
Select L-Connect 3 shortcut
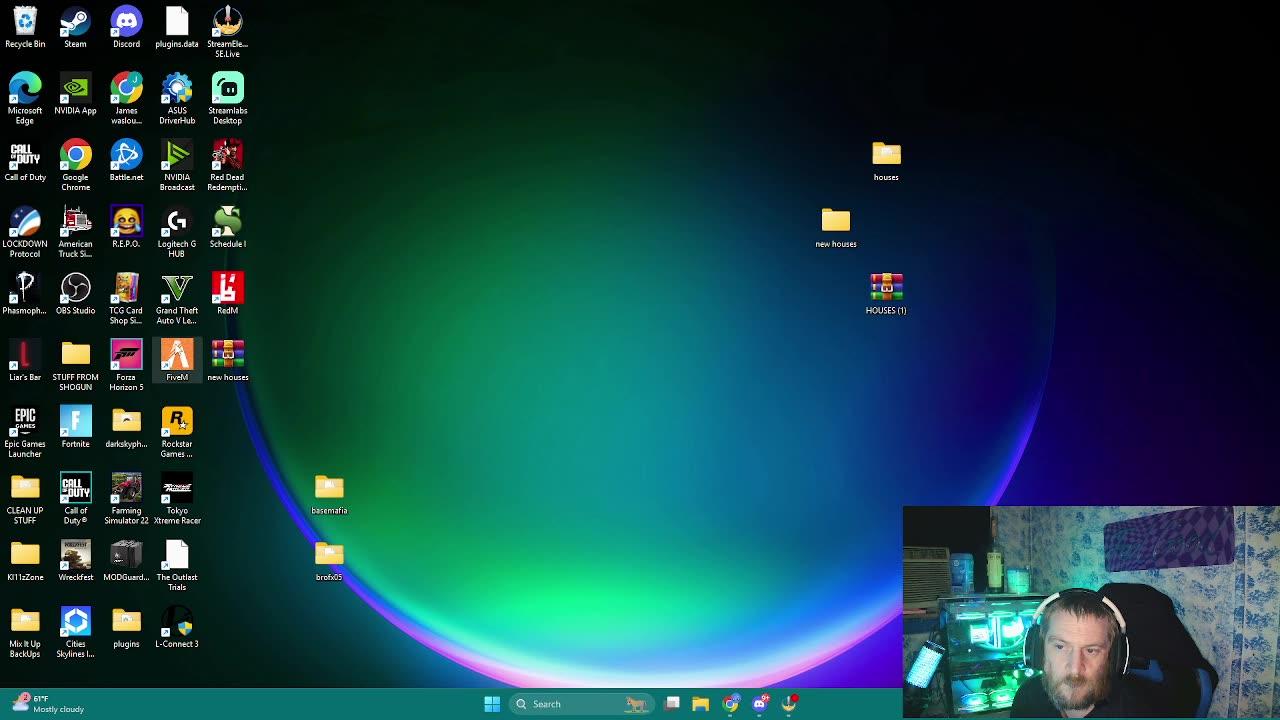tap(177, 628)
